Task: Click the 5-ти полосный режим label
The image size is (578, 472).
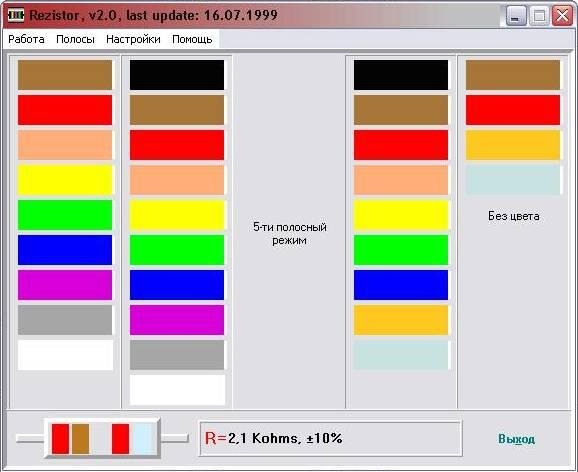Action: click(x=290, y=233)
